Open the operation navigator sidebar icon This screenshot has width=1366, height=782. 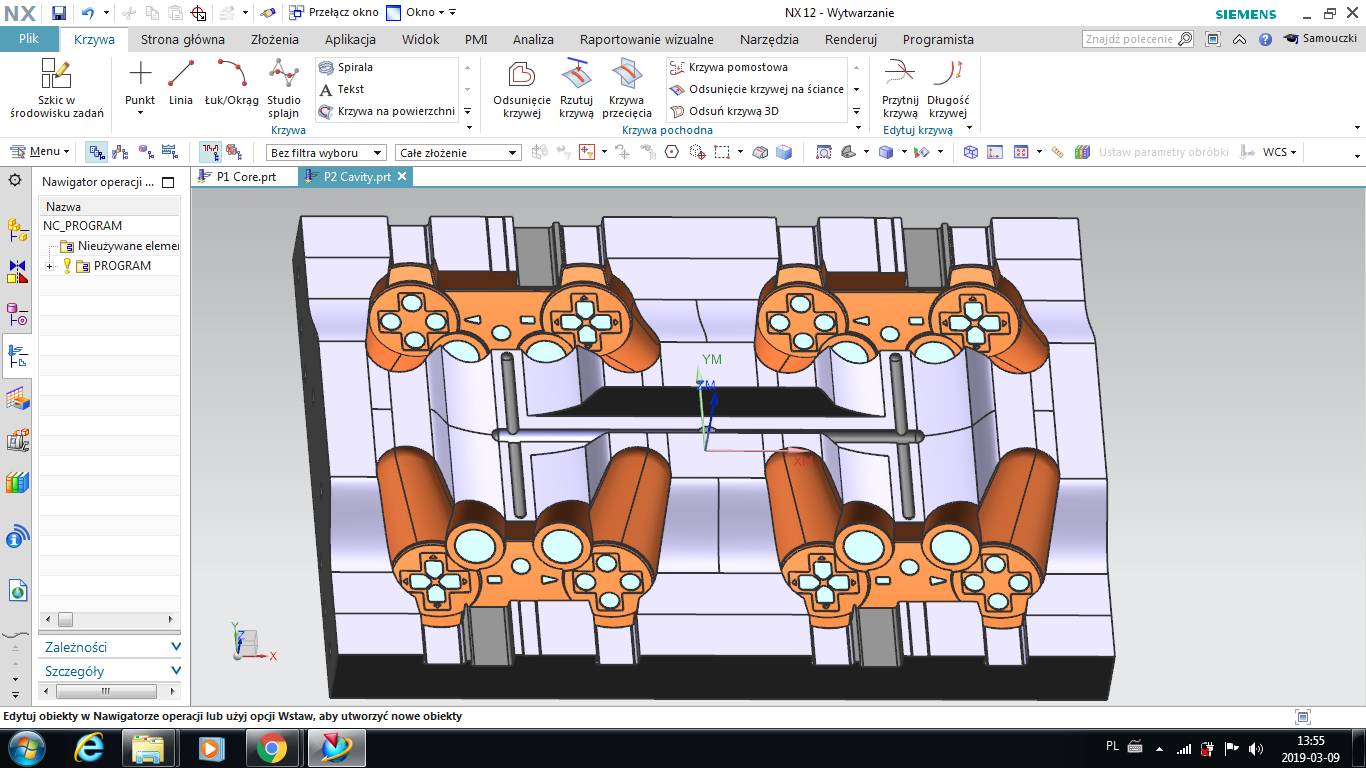[x=17, y=355]
